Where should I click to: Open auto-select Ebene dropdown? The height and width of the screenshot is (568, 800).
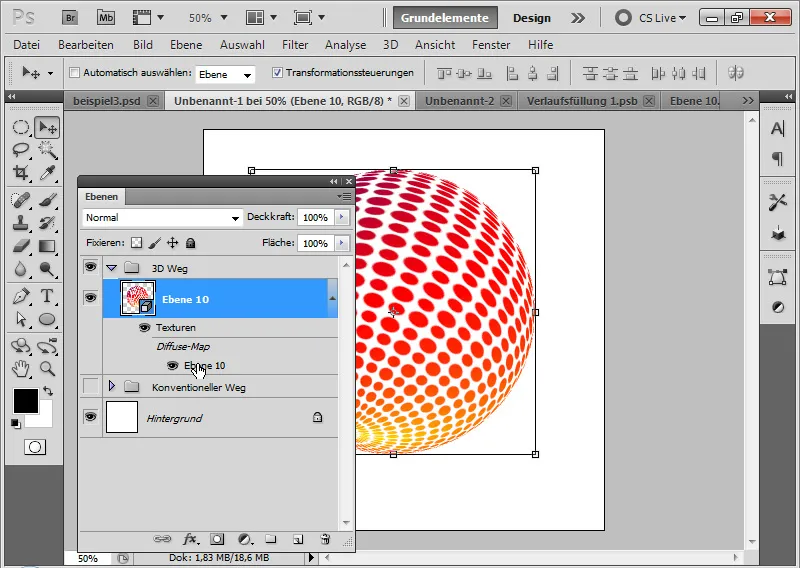pos(225,75)
